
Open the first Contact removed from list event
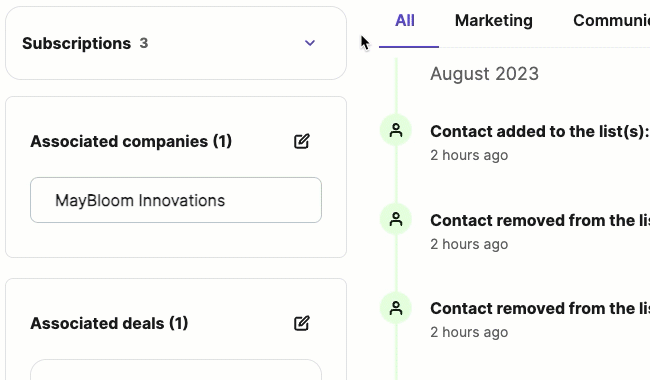coord(540,220)
